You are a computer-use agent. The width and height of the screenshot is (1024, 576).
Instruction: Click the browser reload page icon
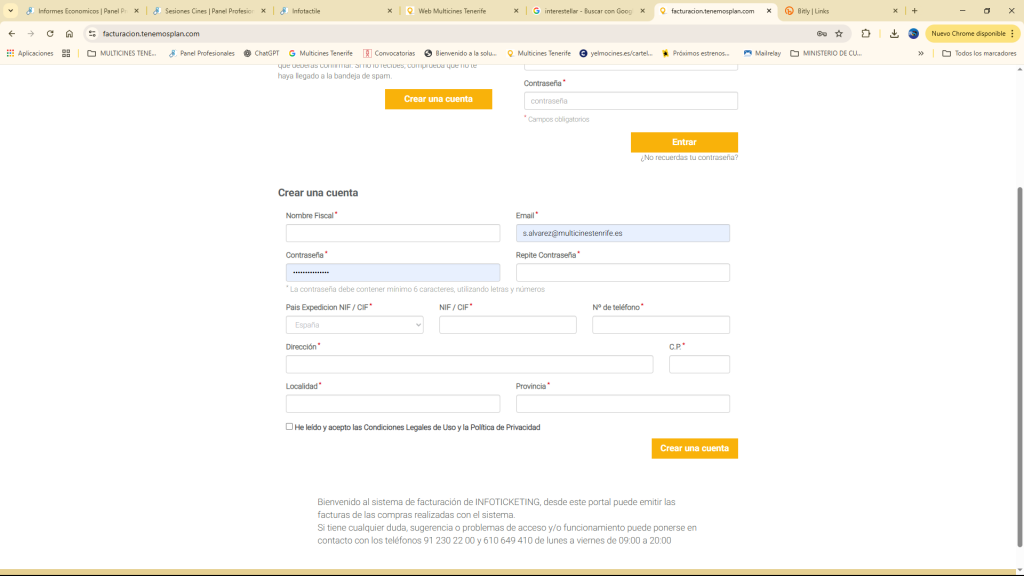(x=50, y=33)
